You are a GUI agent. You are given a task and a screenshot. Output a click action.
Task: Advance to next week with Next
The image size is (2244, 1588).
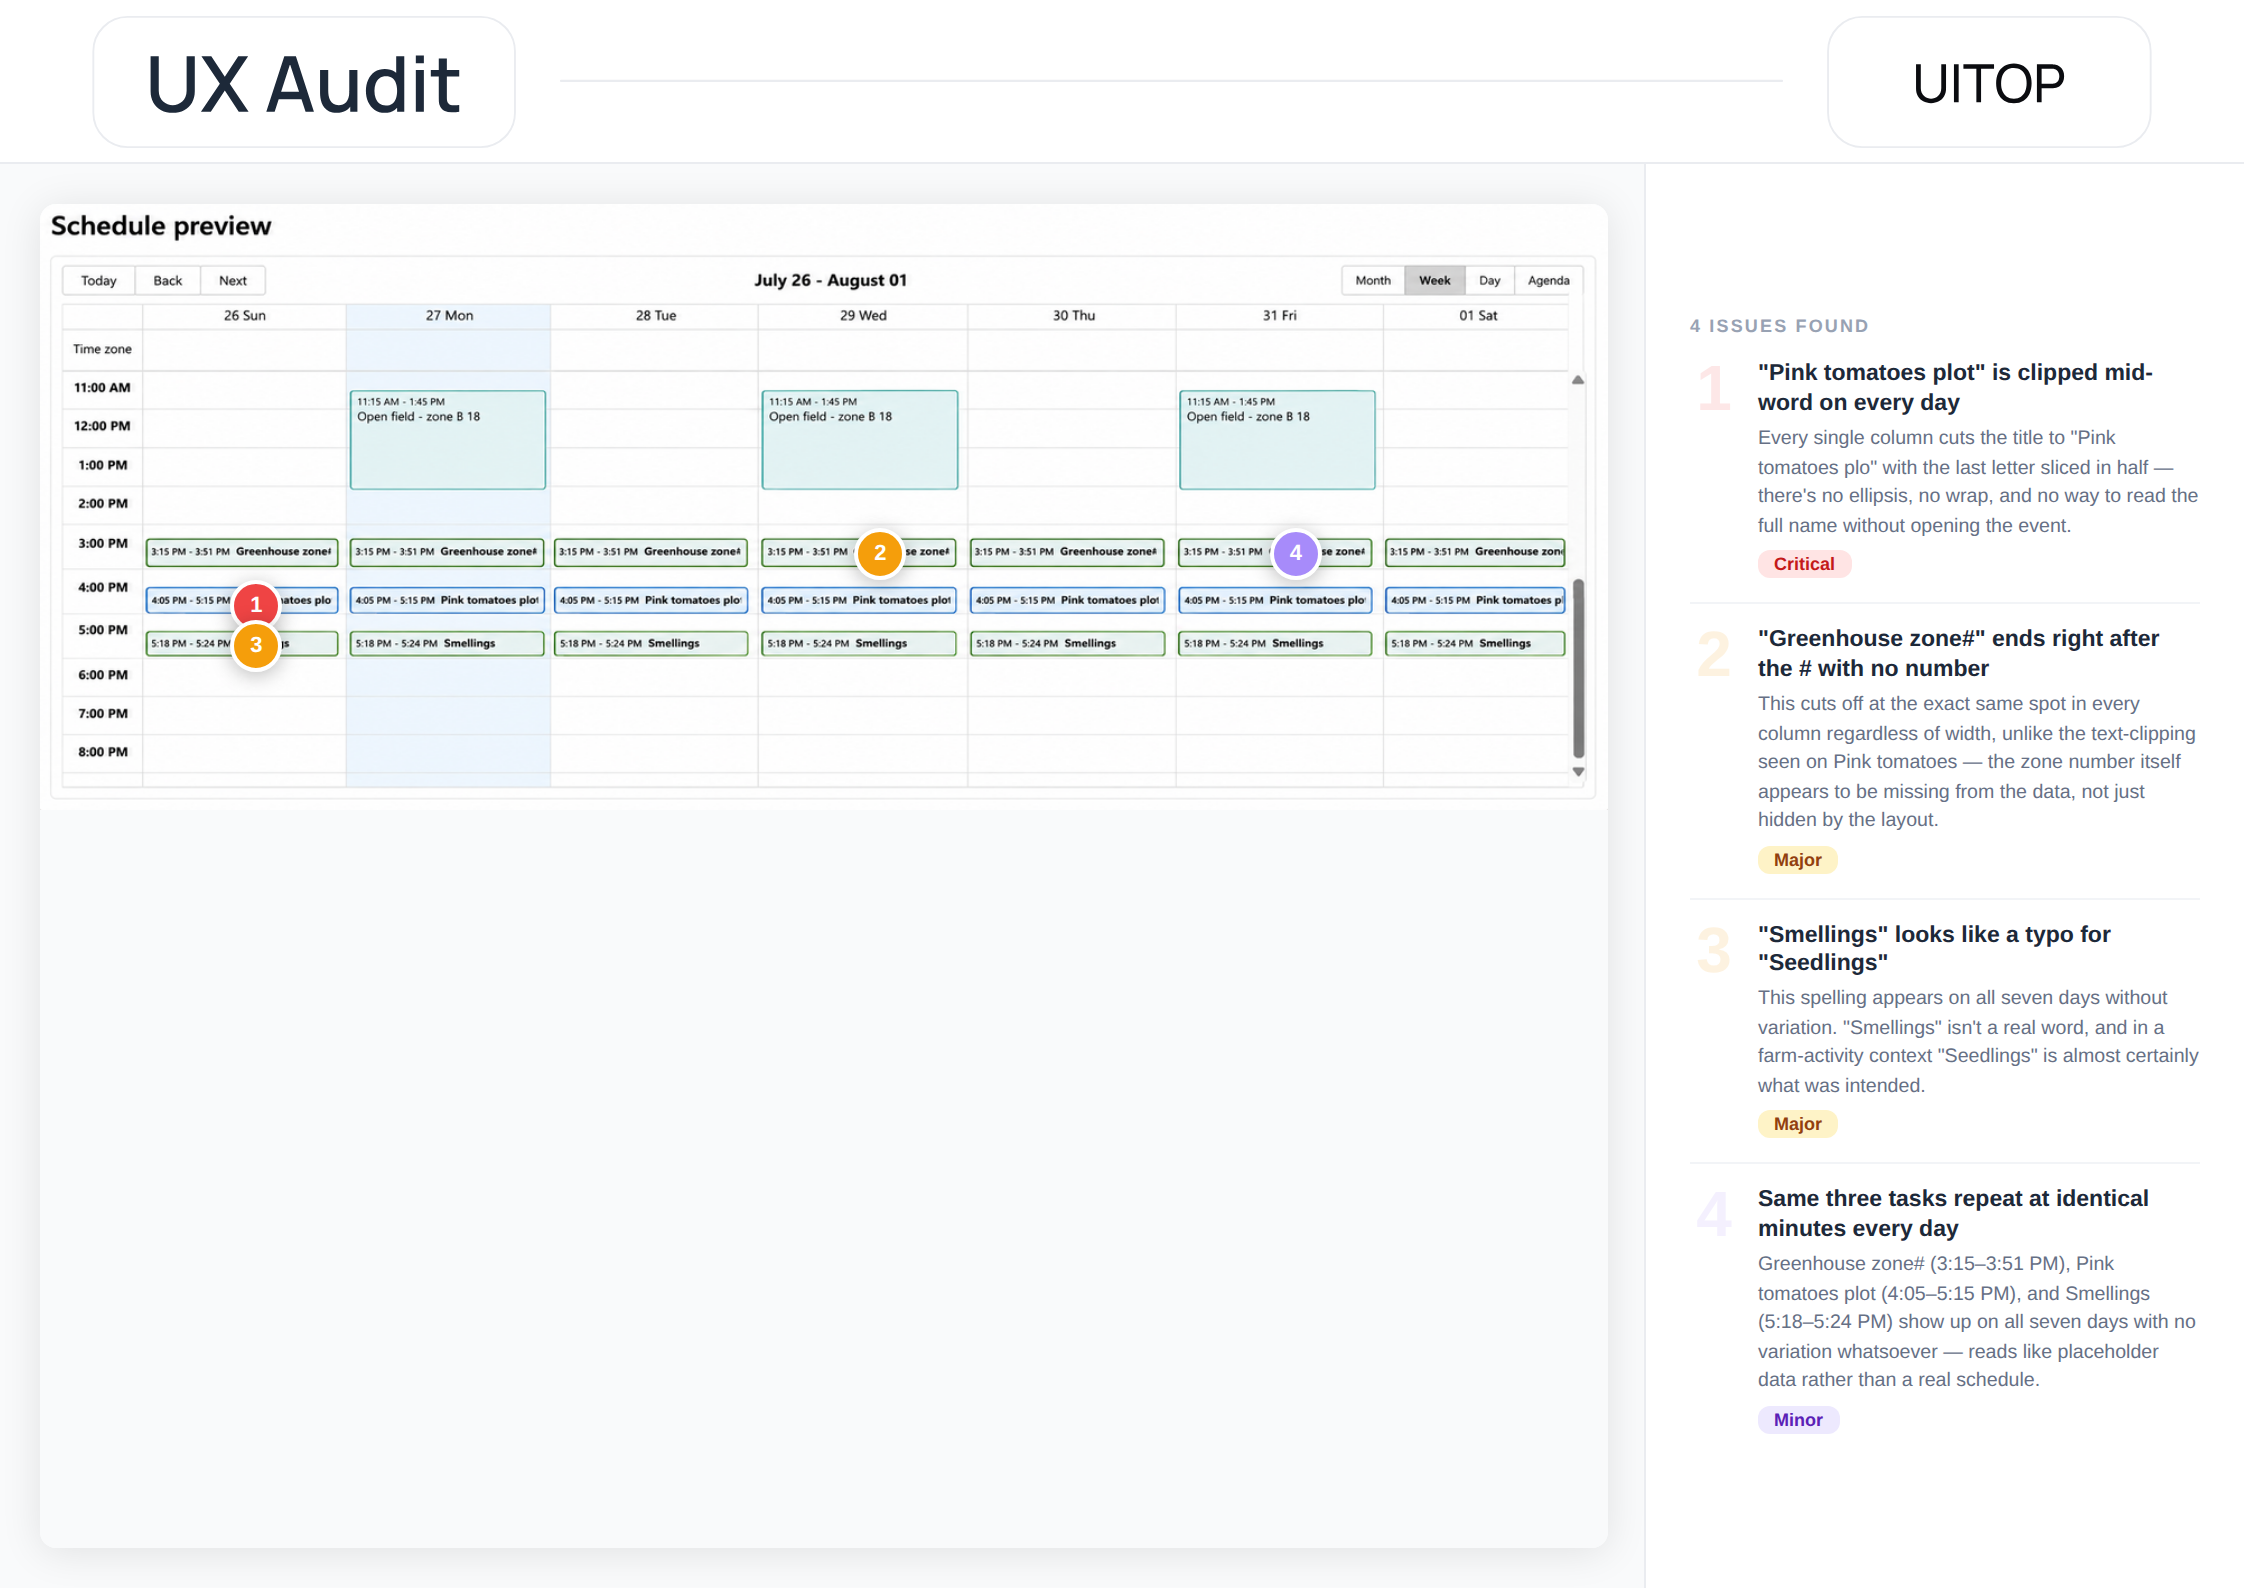(233, 281)
